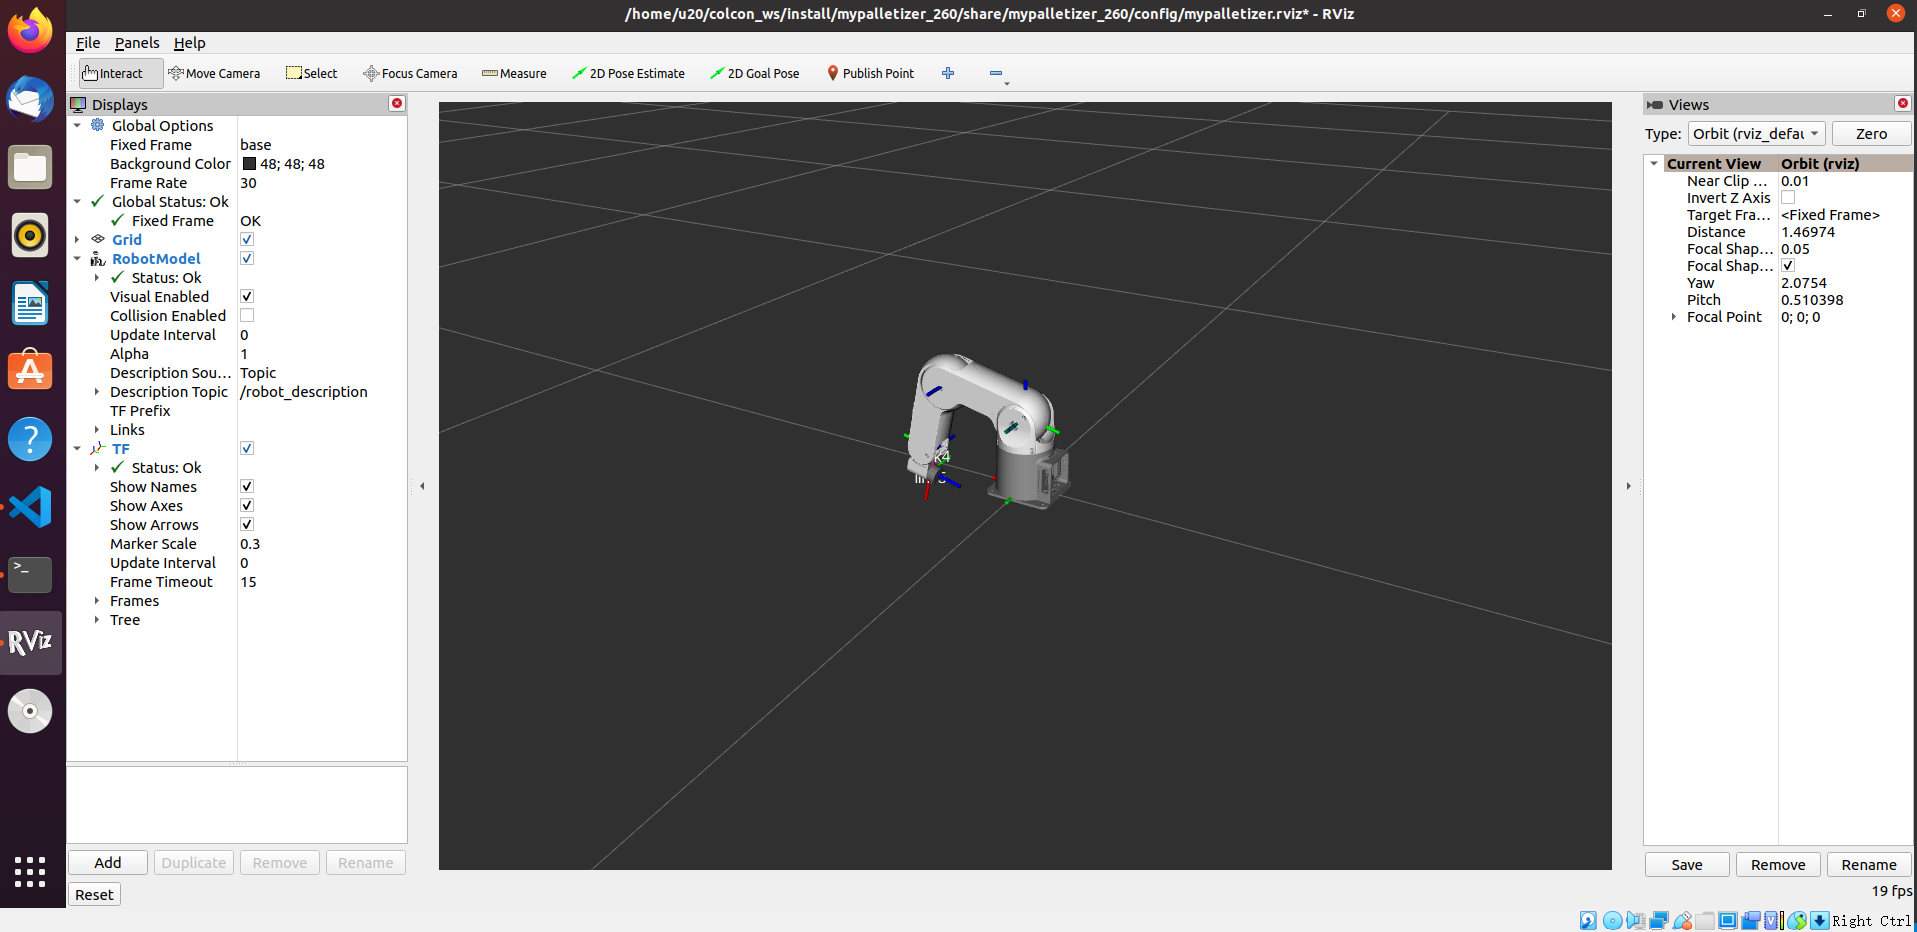Open the Panels menu
This screenshot has height=932, width=1917.
pos(137,43)
